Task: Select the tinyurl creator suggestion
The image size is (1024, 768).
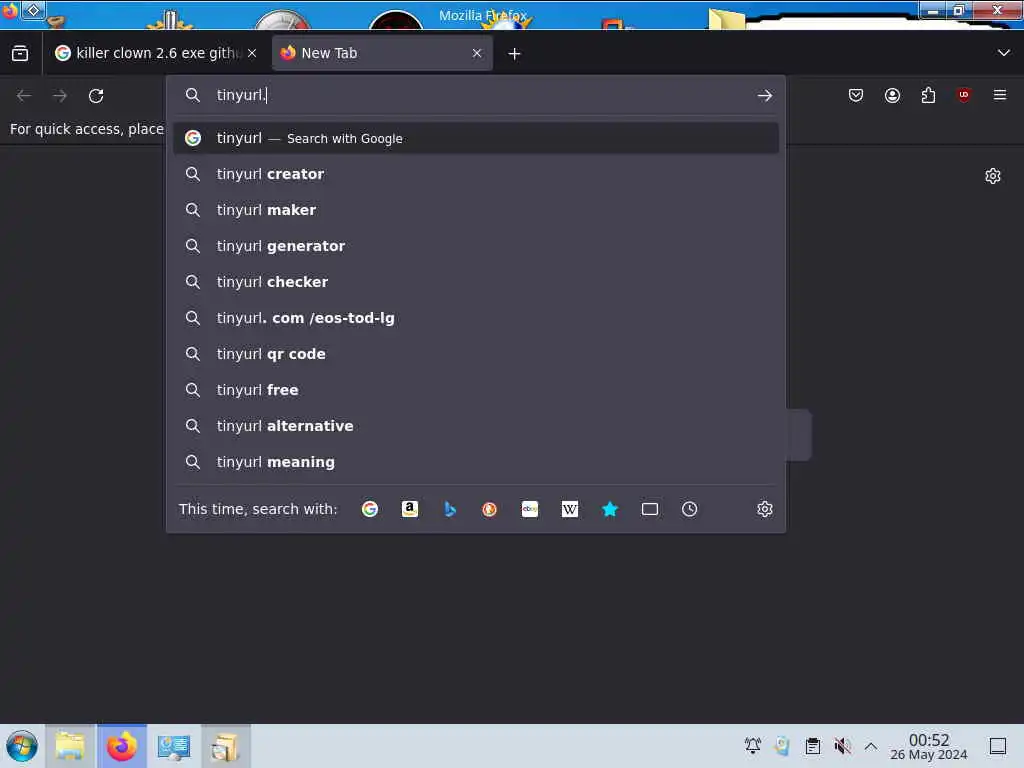Action: pyautogui.click(x=476, y=174)
